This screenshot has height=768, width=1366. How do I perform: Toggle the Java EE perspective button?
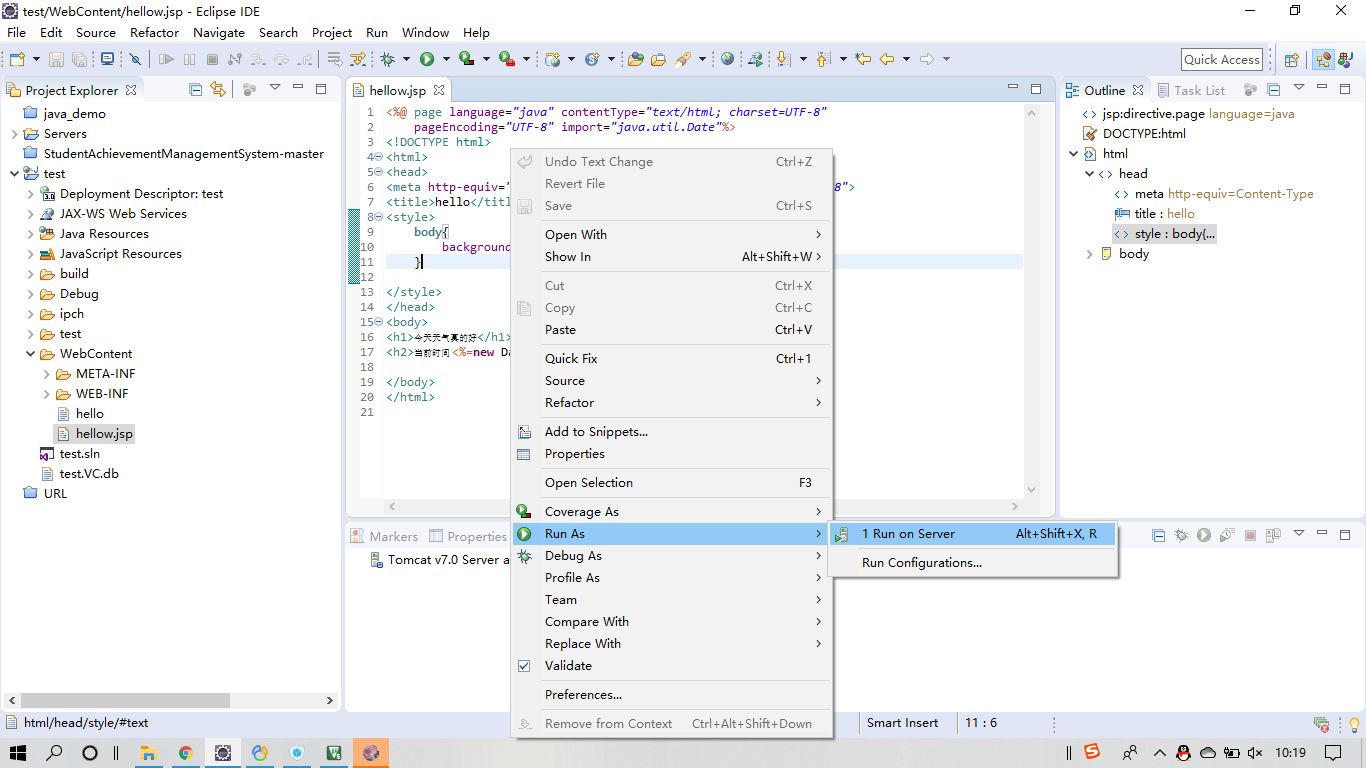(1323, 60)
